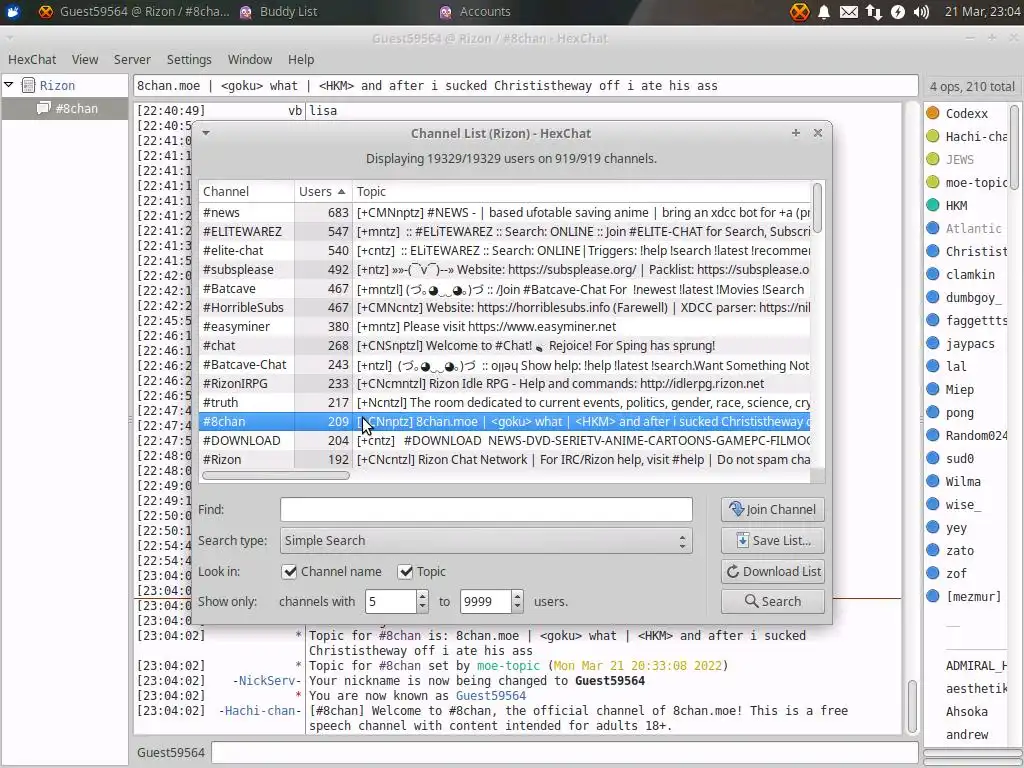This screenshot has height=768, width=1024.
Task: Click the Download List button
Action: point(773,571)
